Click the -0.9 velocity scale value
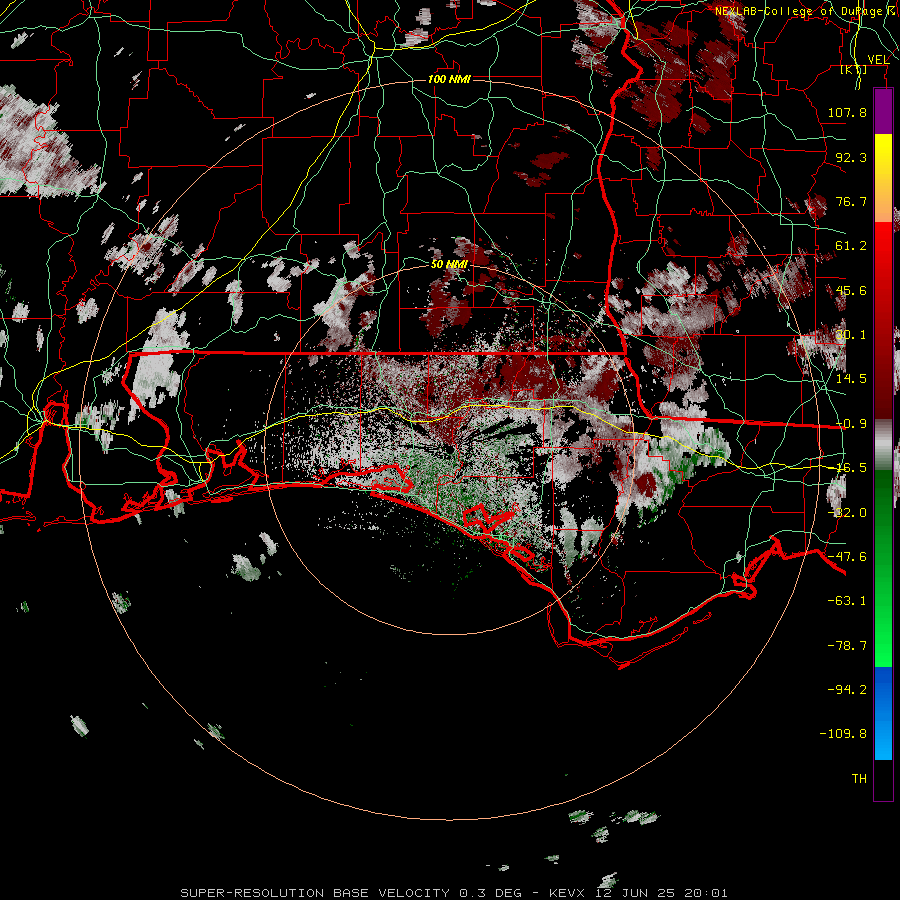Viewport: 900px width, 900px height. [851, 424]
